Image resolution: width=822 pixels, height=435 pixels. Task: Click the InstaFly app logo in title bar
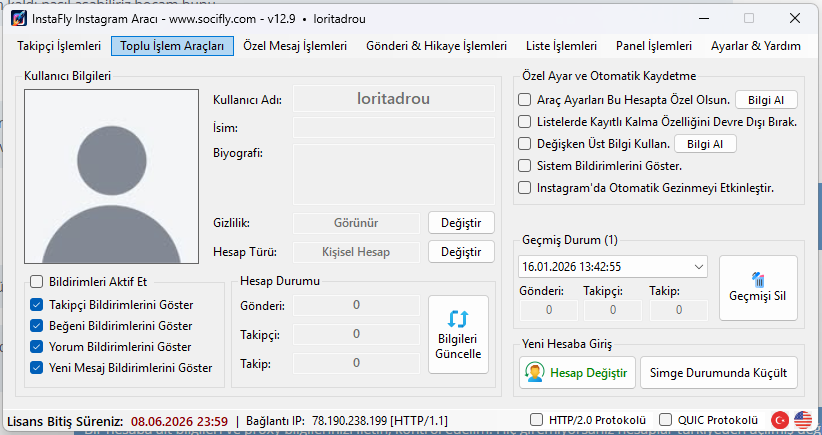tap(19, 19)
